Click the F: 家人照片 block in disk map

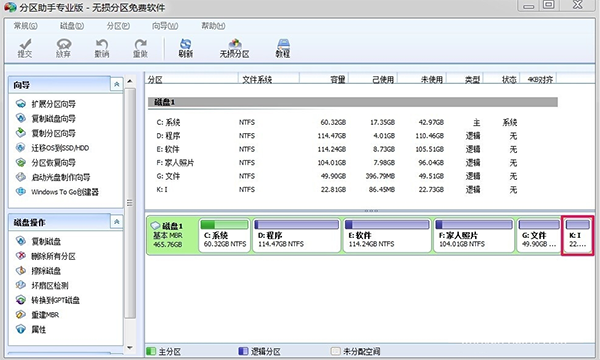click(x=474, y=235)
